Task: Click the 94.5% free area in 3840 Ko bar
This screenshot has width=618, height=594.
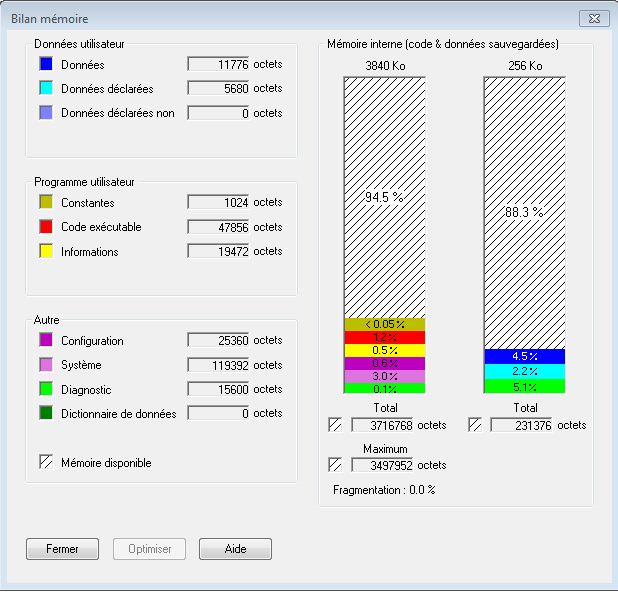Action: [x=385, y=197]
